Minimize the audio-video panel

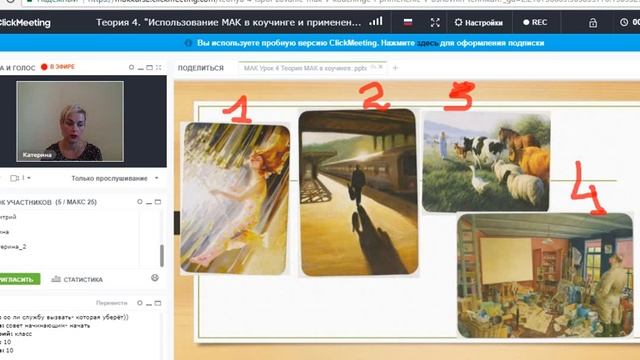pyautogui.click(x=140, y=68)
